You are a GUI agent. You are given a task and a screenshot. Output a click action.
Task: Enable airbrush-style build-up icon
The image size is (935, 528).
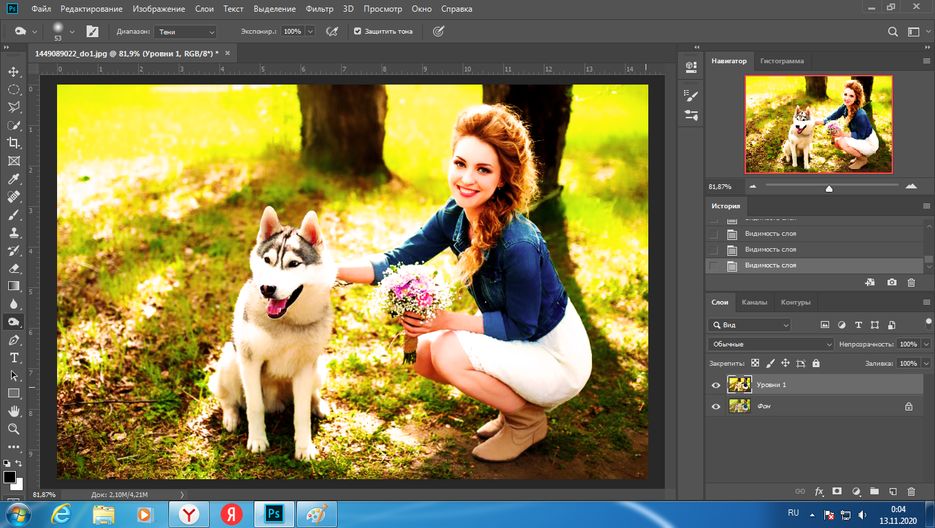click(332, 31)
